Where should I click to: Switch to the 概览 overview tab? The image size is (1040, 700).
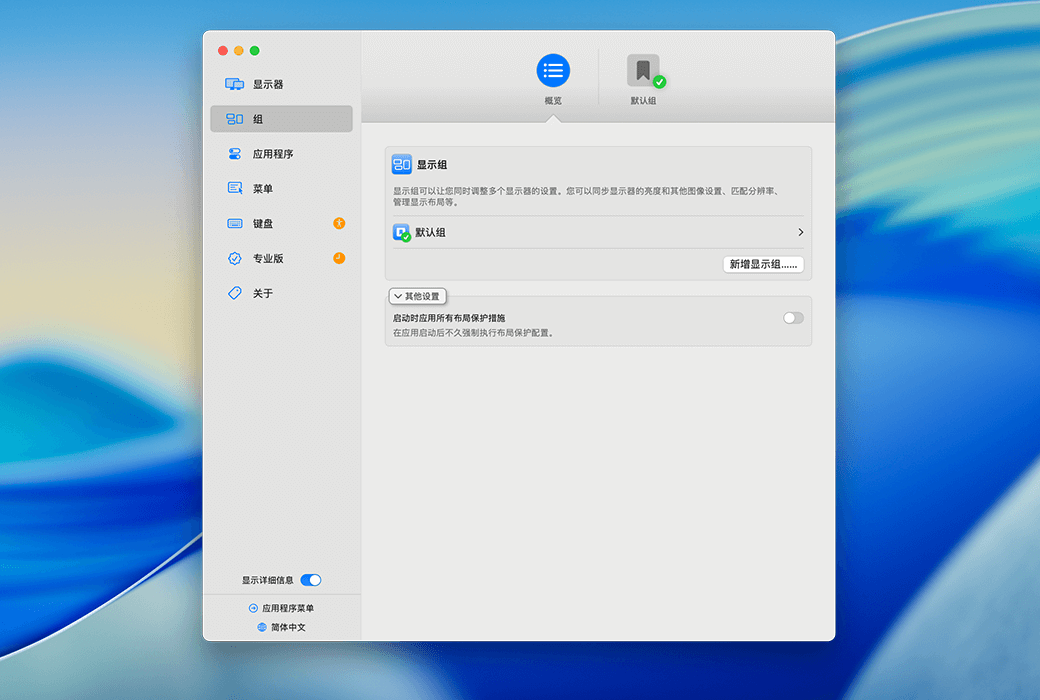coord(553,71)
